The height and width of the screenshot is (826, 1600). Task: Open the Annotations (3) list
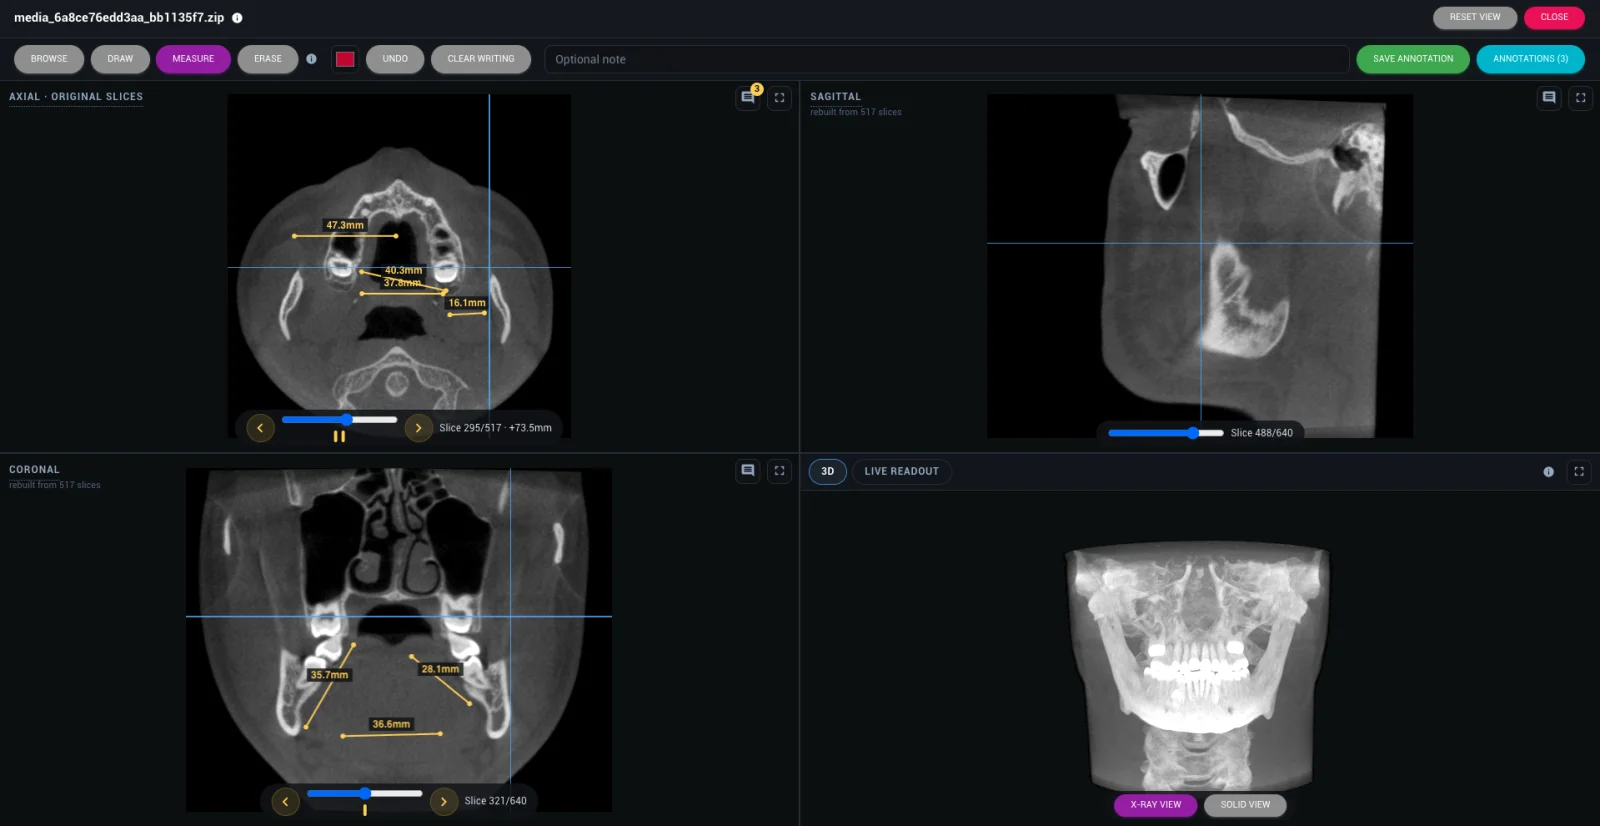1530,59
